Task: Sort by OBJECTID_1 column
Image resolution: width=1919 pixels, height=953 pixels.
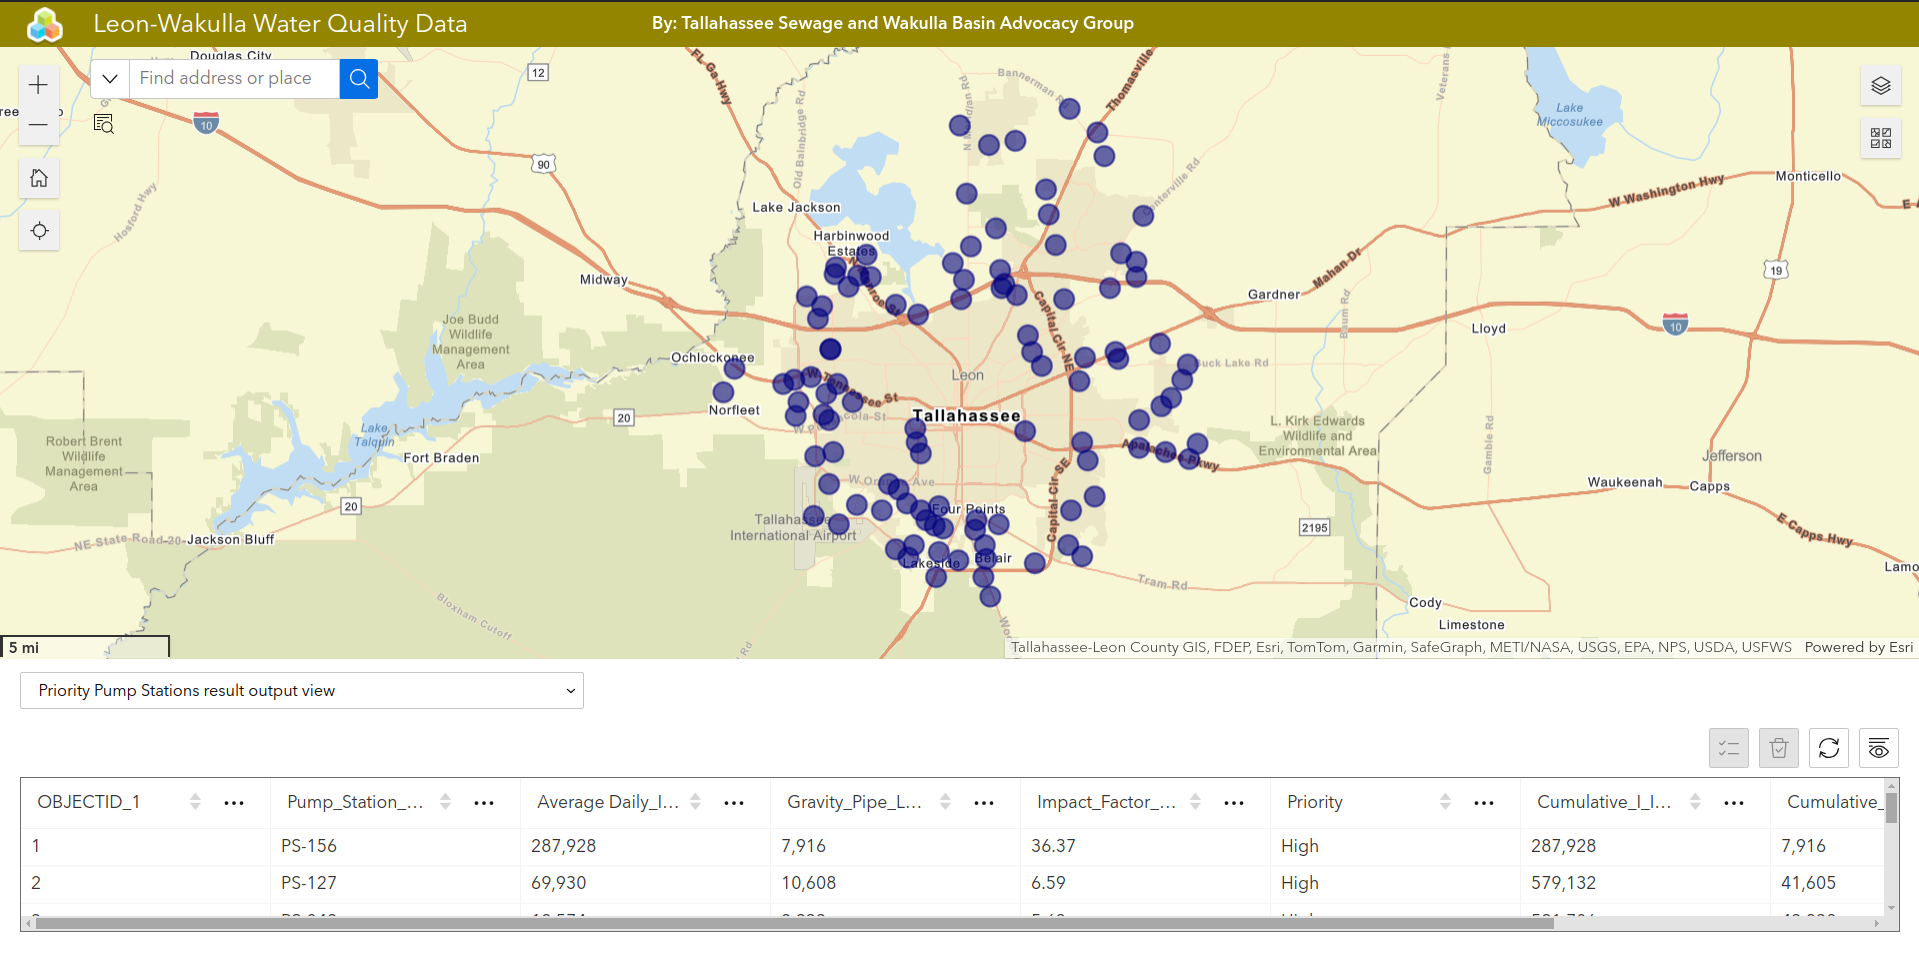Action: click(x=195, y=802)
